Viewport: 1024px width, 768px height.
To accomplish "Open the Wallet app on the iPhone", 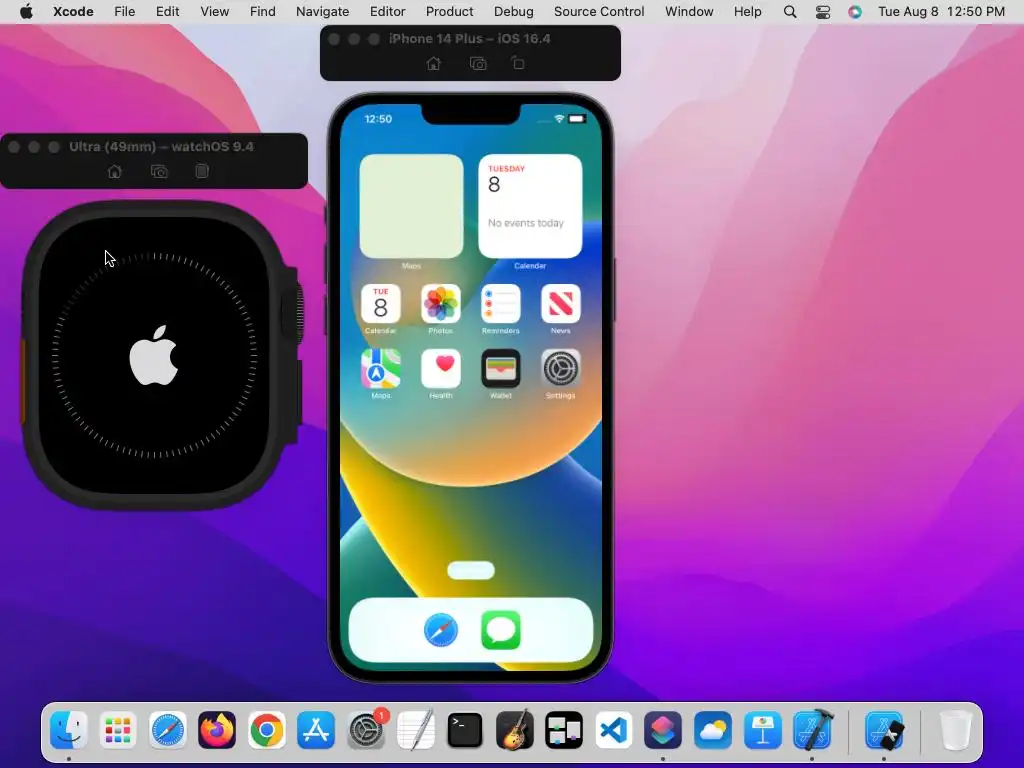I will 501,368.
